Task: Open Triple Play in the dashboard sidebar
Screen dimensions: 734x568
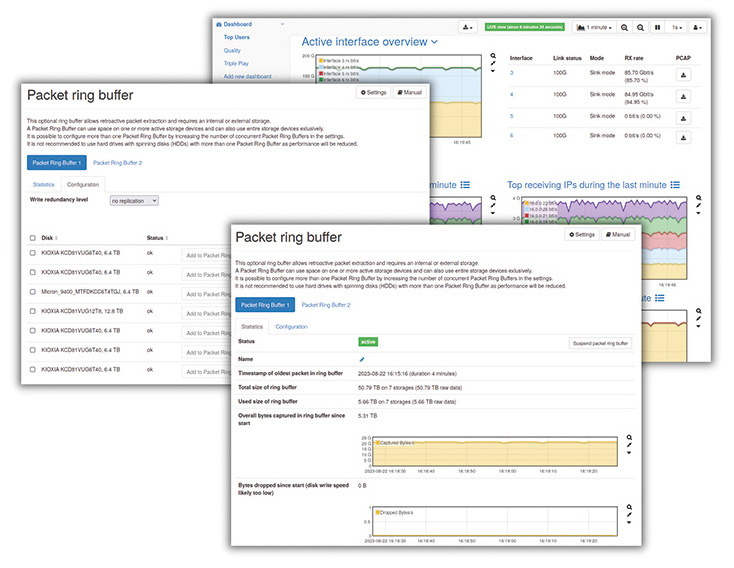Action: point(238,63)
